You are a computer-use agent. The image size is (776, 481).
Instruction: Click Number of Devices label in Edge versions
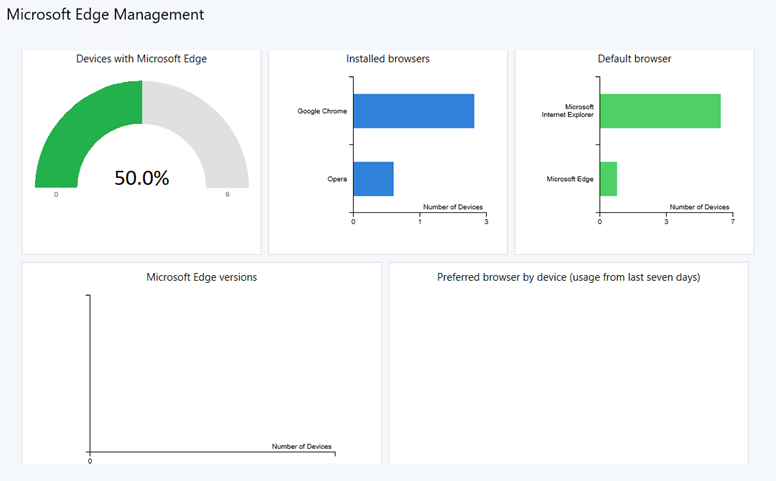click(301, 446)
